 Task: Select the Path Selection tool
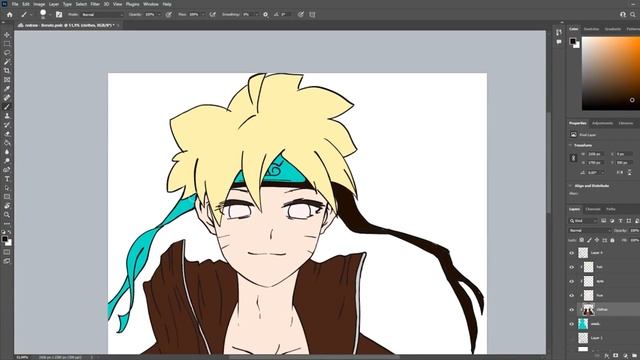pos(7,187)
